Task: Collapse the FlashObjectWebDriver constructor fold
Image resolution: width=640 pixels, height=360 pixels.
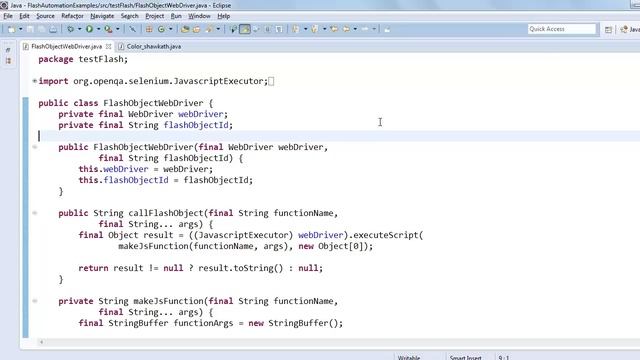Action: 35,147
